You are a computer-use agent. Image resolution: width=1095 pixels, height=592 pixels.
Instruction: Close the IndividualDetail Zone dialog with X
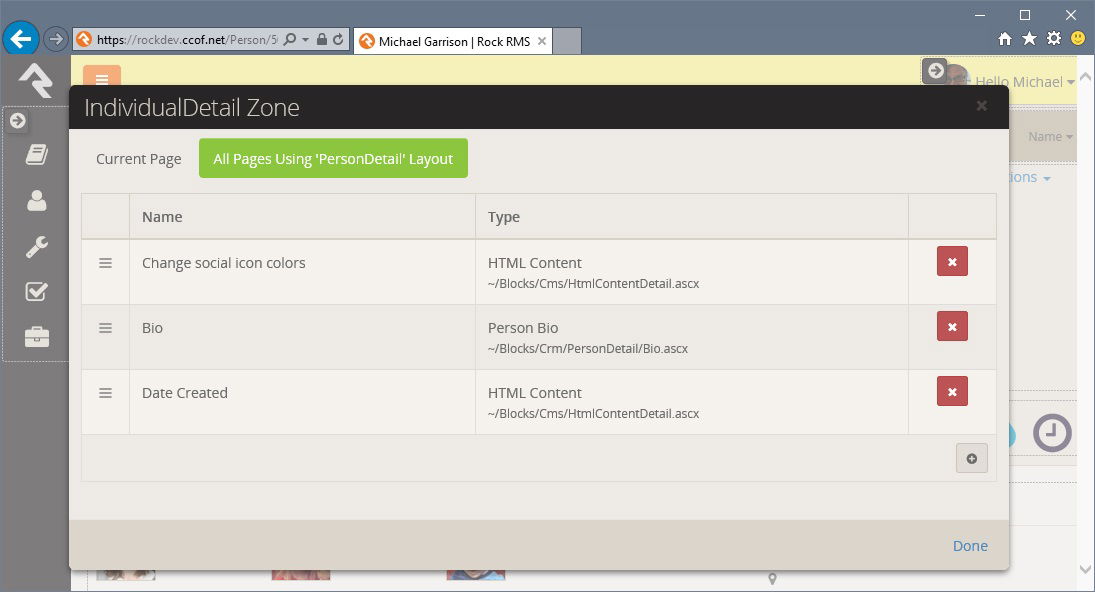click(981, 106)
